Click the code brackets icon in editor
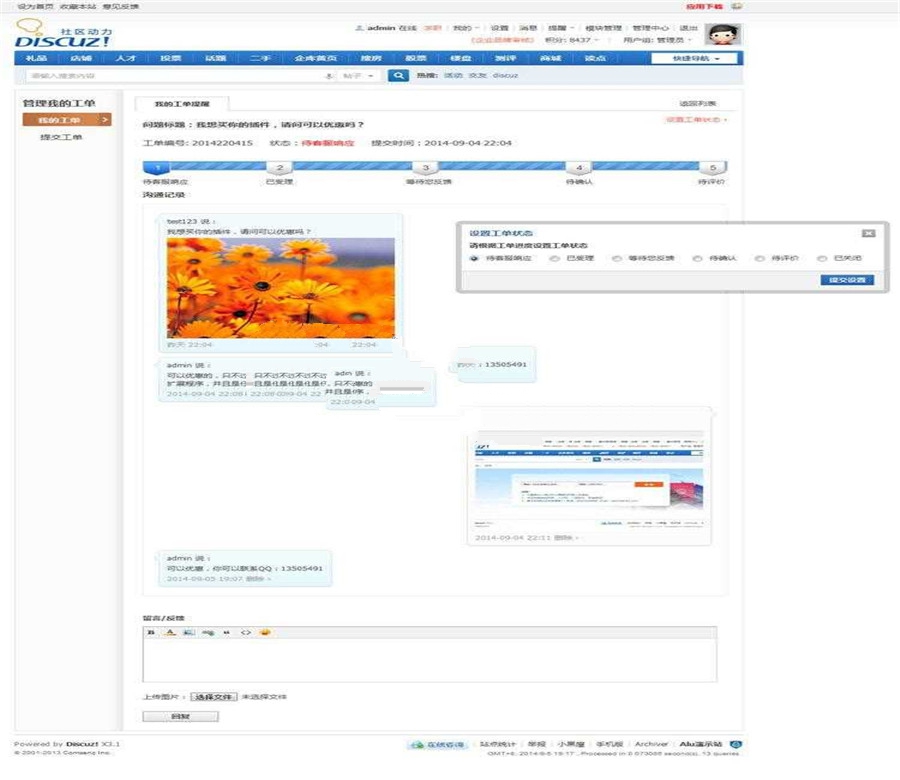The height and width of the screenshot is (780, 900). [246, 632]
